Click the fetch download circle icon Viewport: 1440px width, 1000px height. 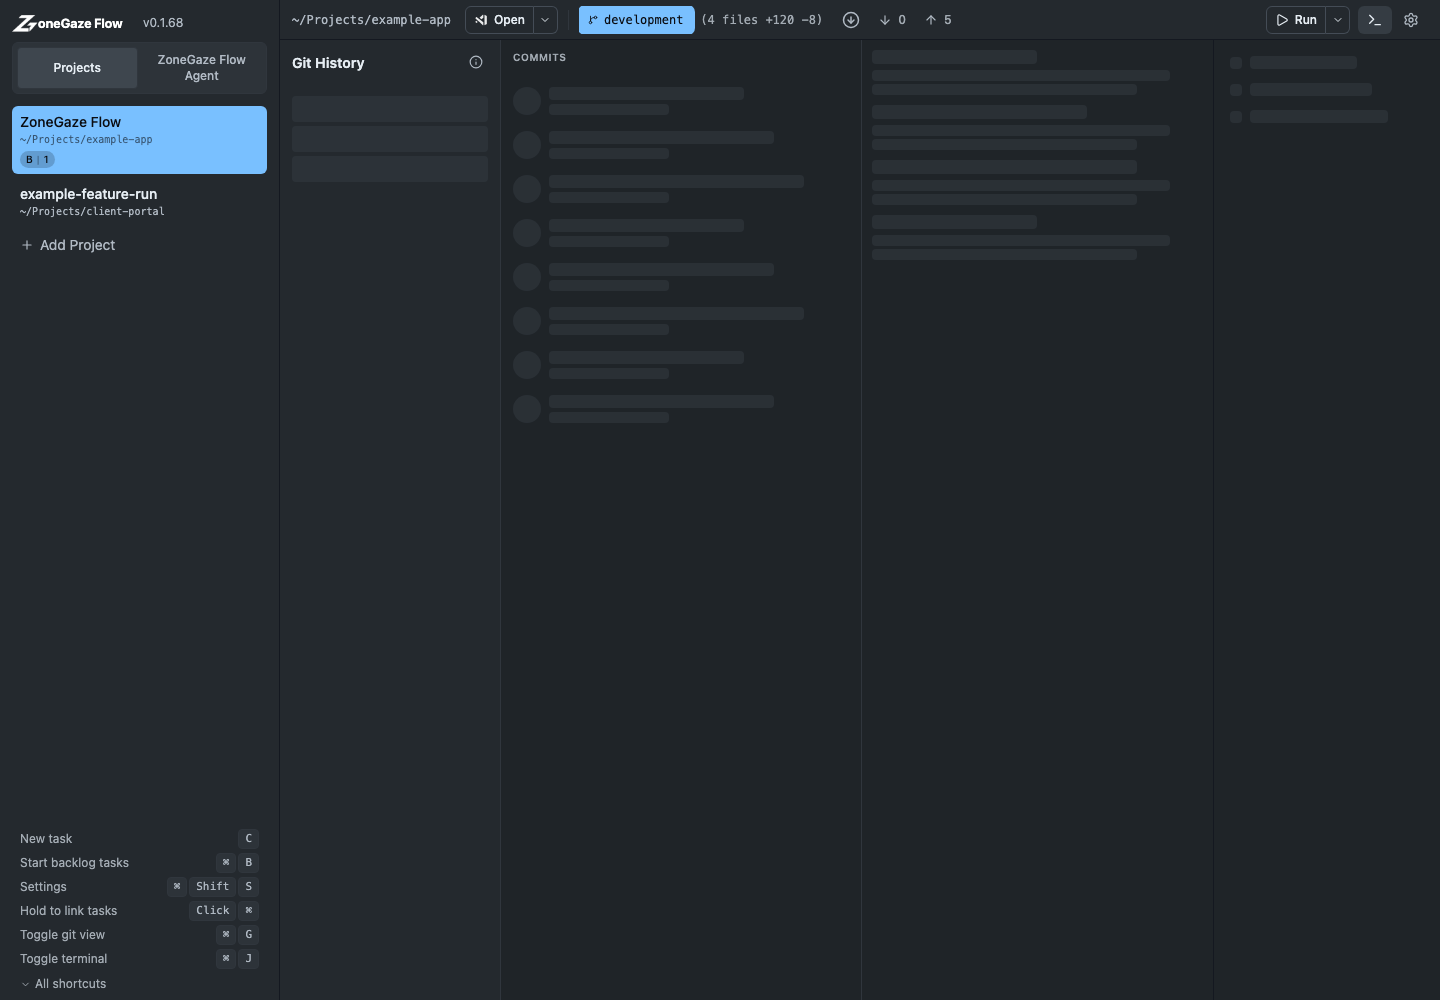tap(851, 20)
